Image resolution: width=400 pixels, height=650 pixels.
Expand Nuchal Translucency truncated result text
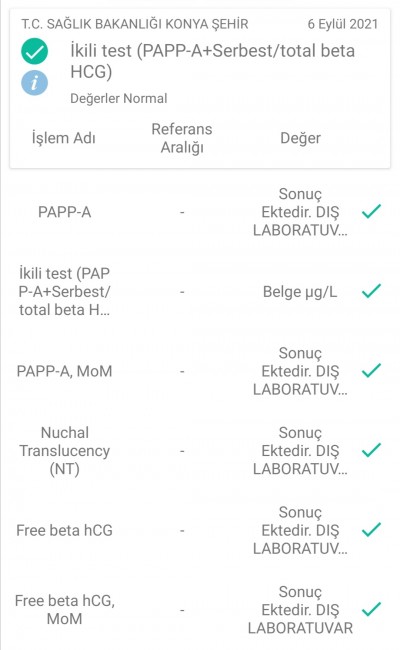coord(300,451)
